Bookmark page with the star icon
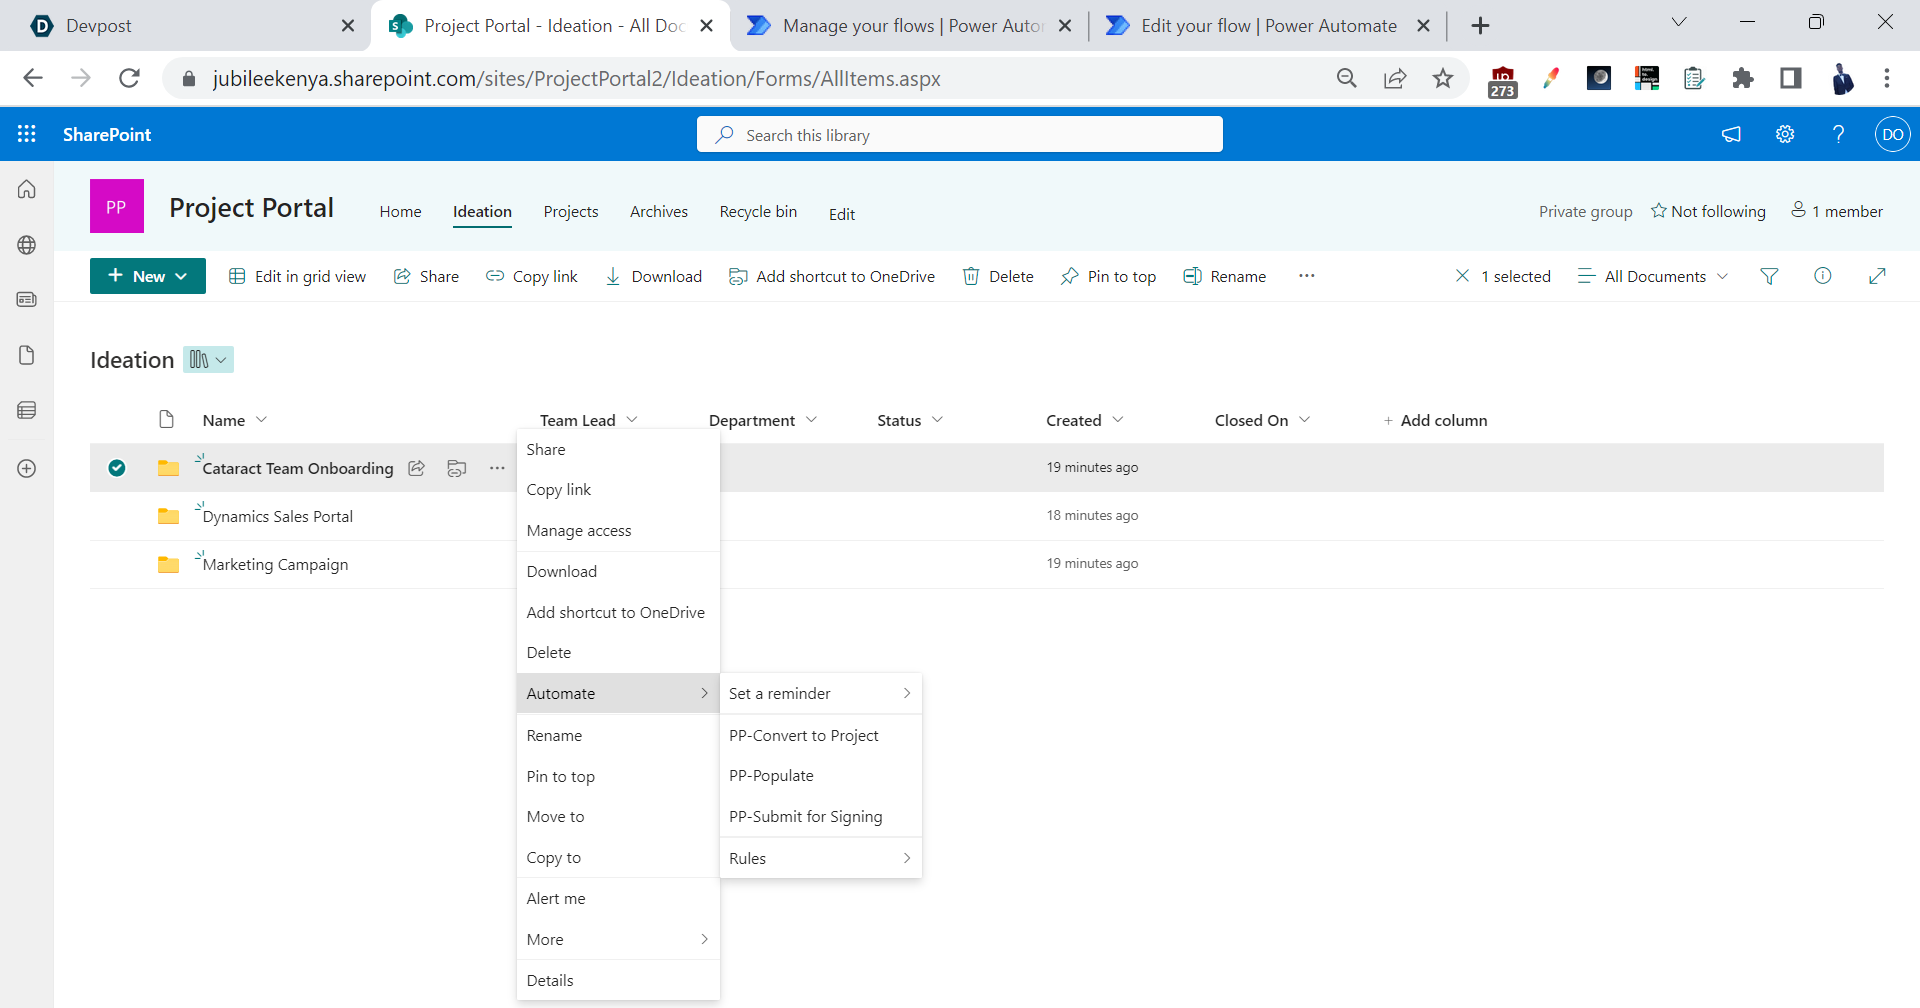Viewport: 1920px width, 1008px height. point(1442,78)
